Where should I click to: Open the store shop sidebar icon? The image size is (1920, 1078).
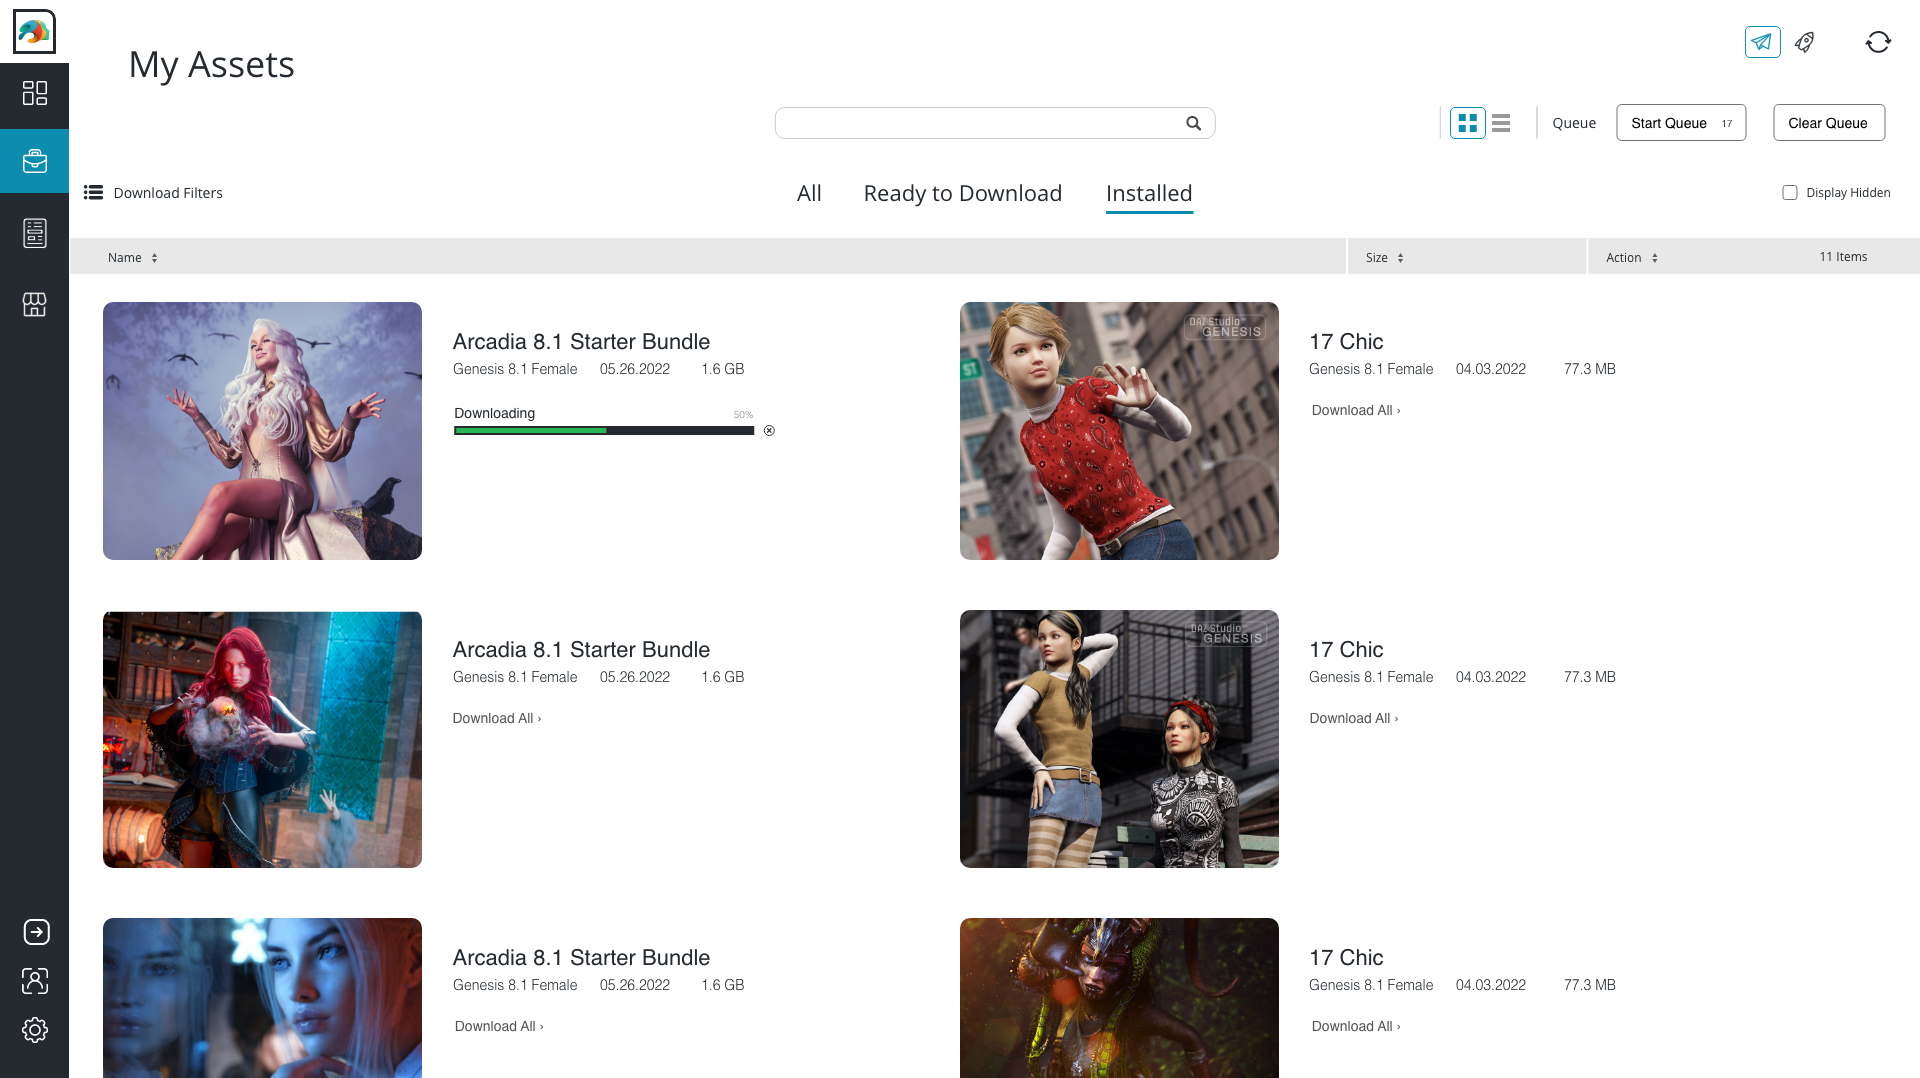(35, 305)
